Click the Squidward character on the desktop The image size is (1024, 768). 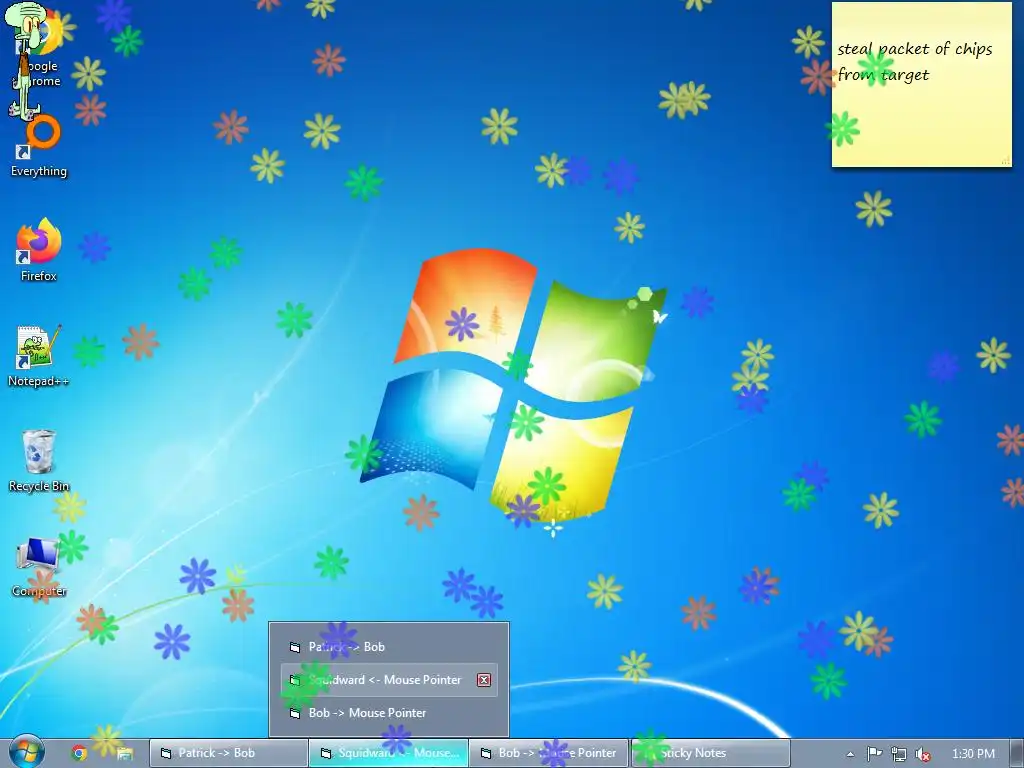[26, 61]
